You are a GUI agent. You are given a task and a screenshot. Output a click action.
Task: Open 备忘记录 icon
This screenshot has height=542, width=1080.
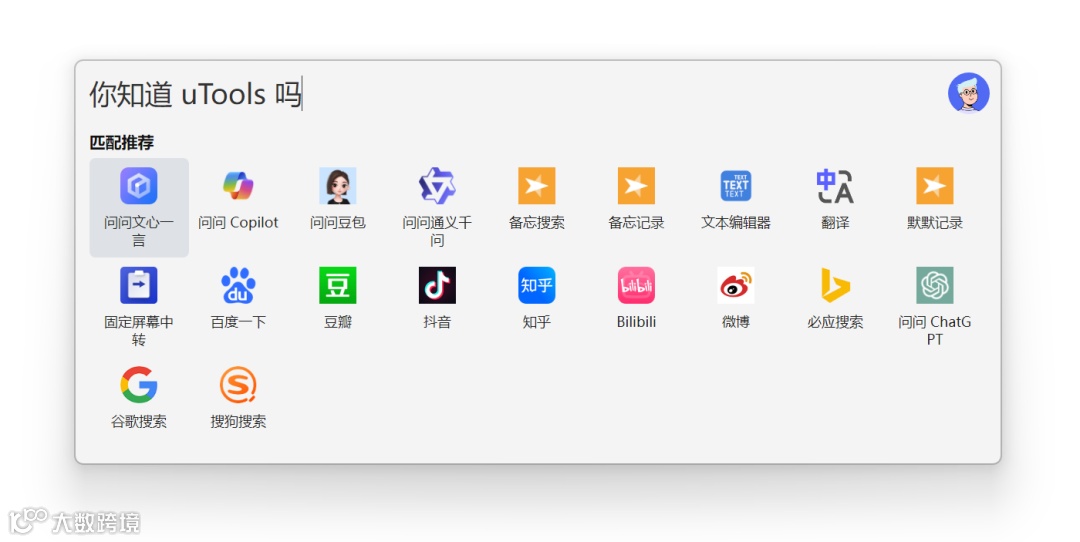636,186
